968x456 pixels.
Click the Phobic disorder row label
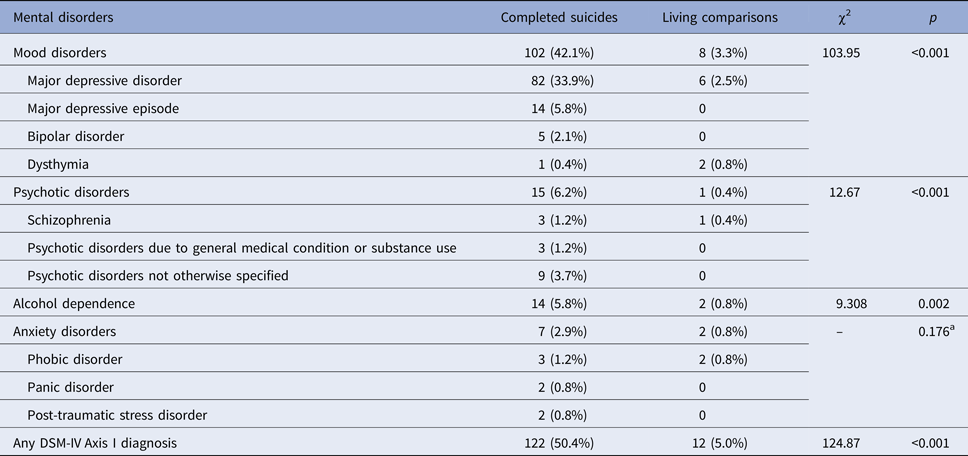(x=74, y=358)
